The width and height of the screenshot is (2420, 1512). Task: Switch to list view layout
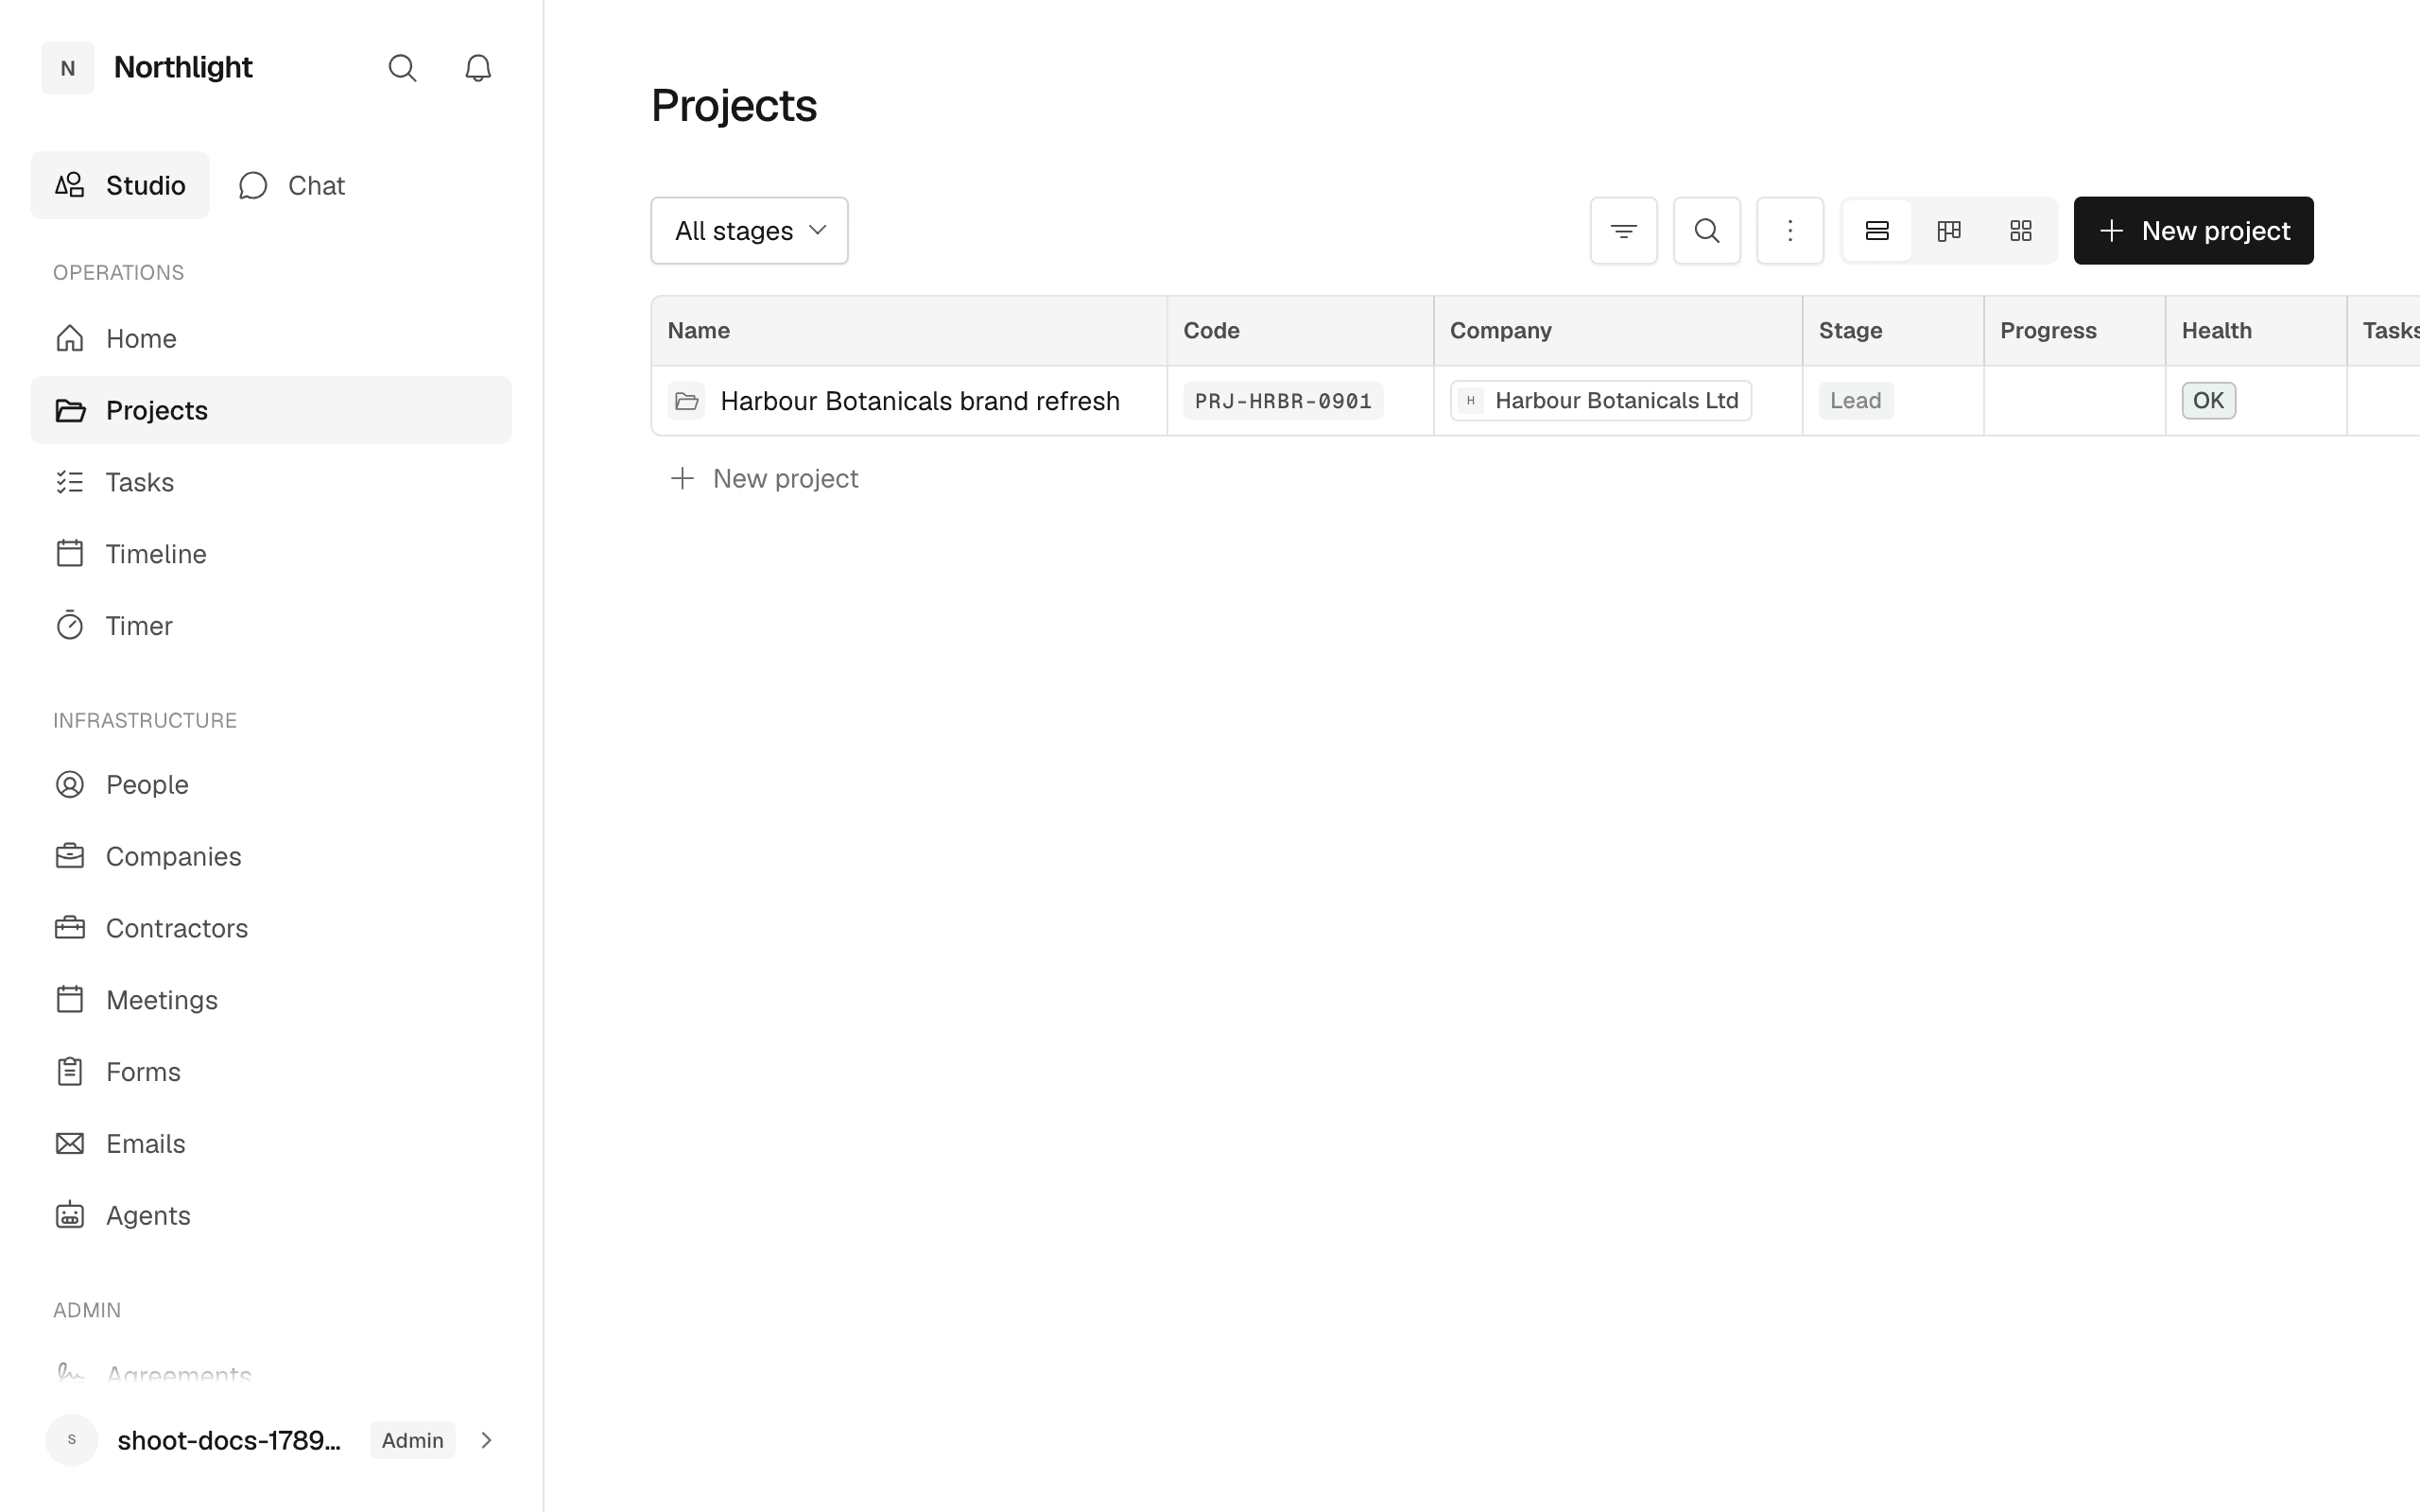1877,231
